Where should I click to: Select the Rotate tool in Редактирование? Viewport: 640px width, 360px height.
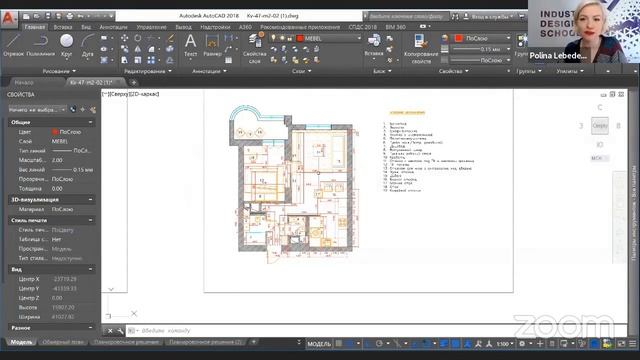tap(138, 38)
